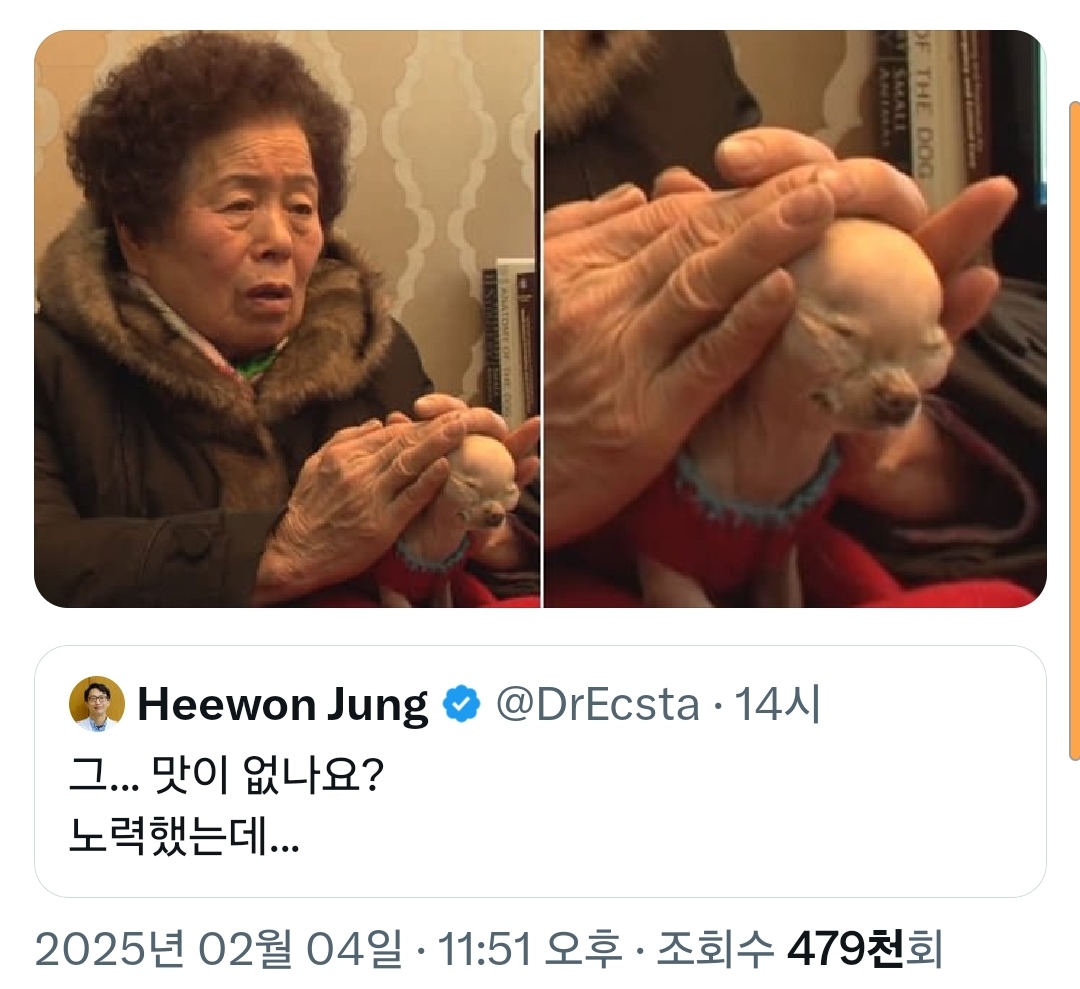The image size is (1080, 989).
Task: Click the blue verified badge
Action: point(461,705)
